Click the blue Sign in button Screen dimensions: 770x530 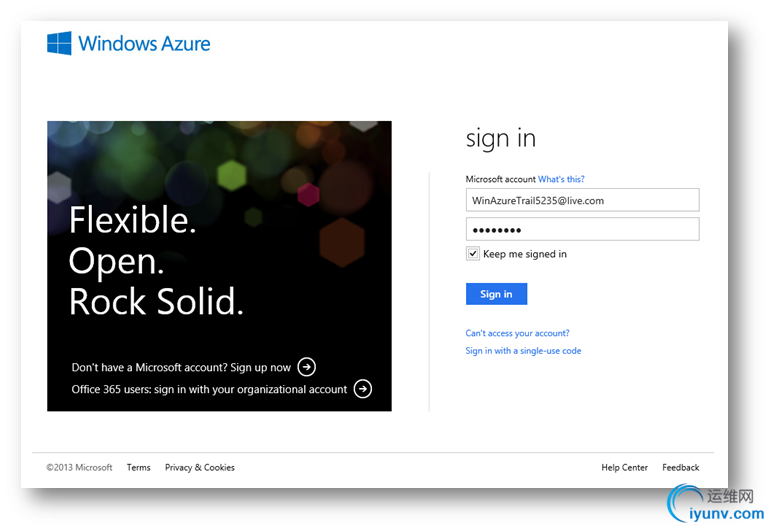496,294
